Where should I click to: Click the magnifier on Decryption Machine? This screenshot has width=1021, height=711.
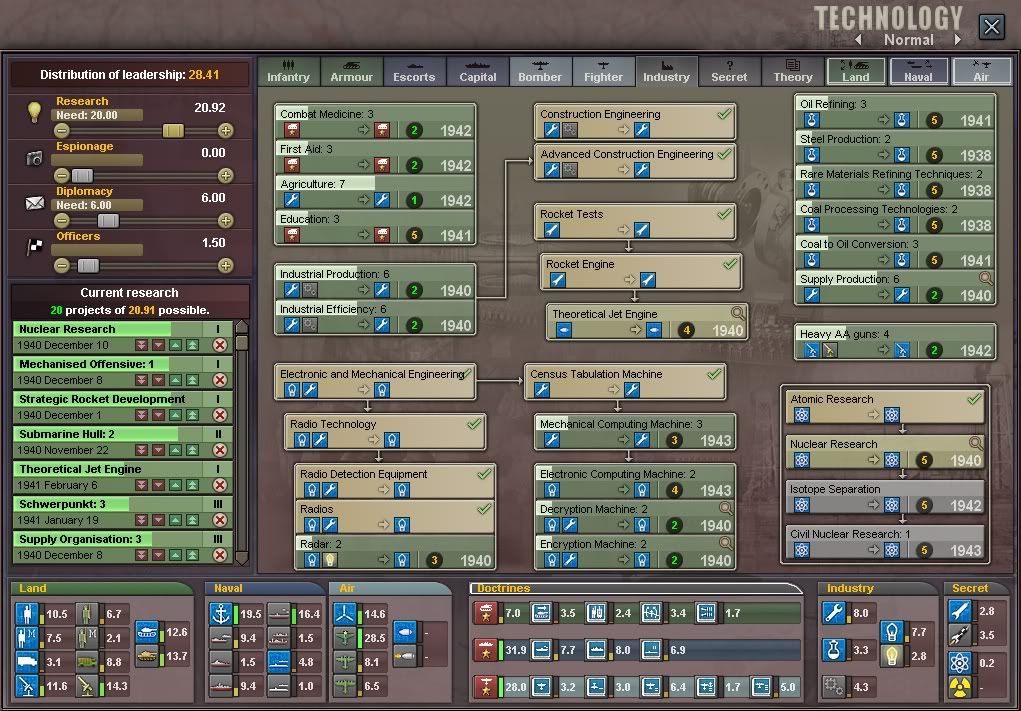(x=726, y=508)
